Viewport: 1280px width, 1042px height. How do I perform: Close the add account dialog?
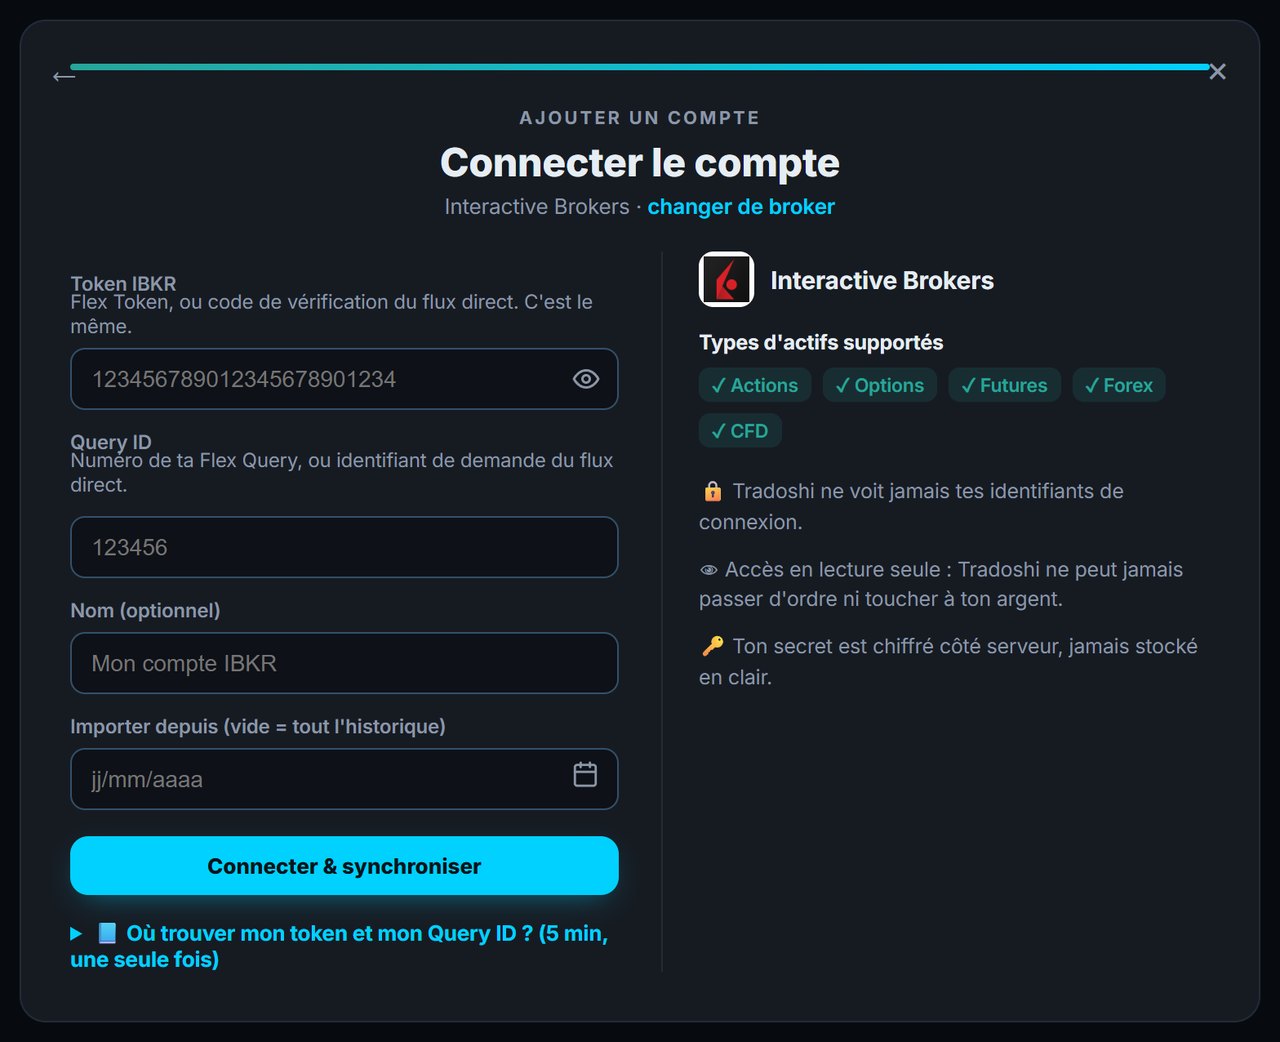tap(1217, 72)
